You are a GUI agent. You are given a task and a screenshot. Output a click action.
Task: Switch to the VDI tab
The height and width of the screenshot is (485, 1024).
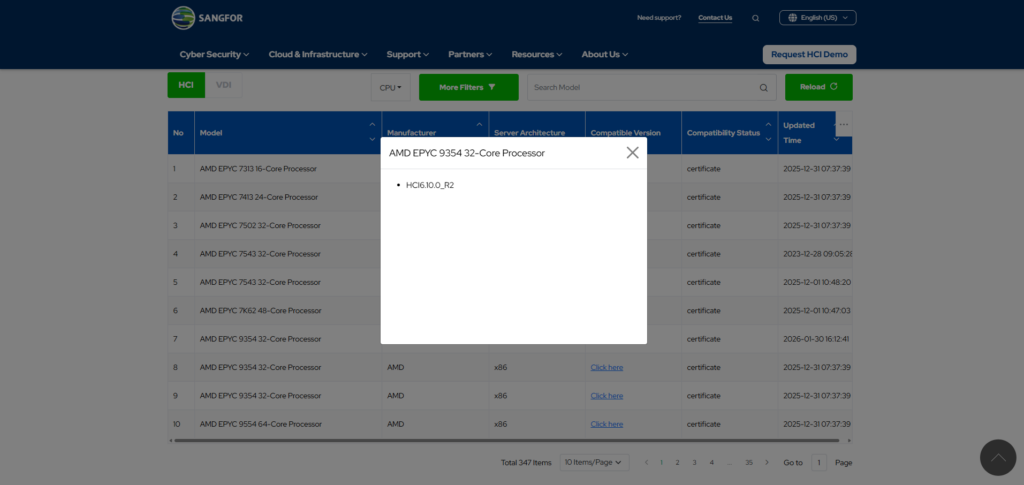223,85
